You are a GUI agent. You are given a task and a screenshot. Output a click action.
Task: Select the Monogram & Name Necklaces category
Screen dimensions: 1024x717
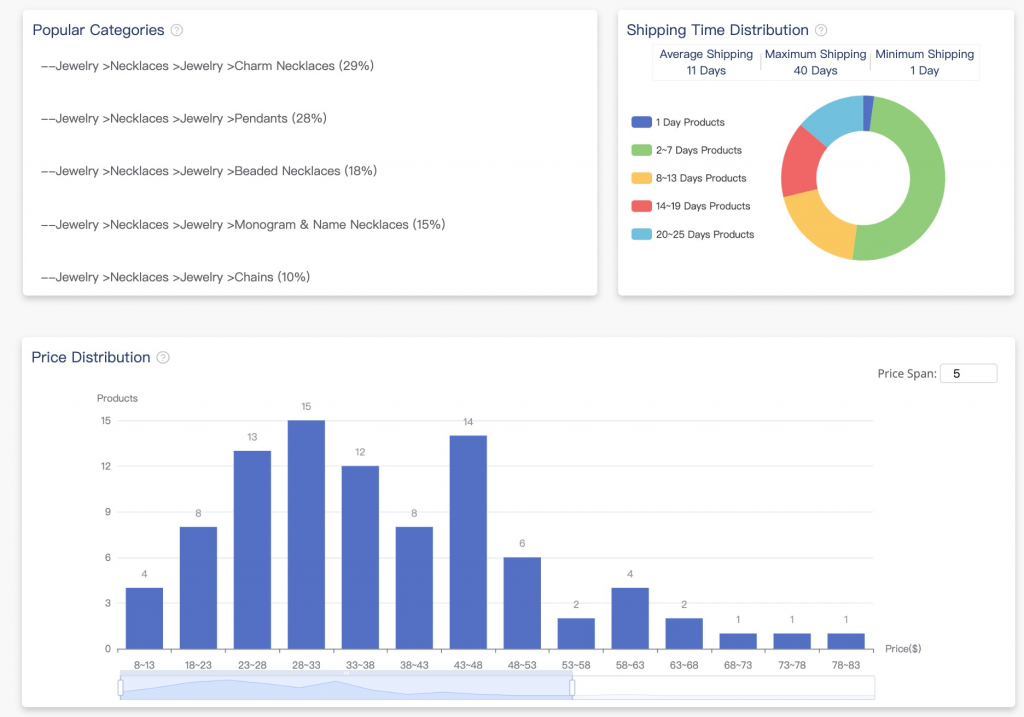[243, 224]
